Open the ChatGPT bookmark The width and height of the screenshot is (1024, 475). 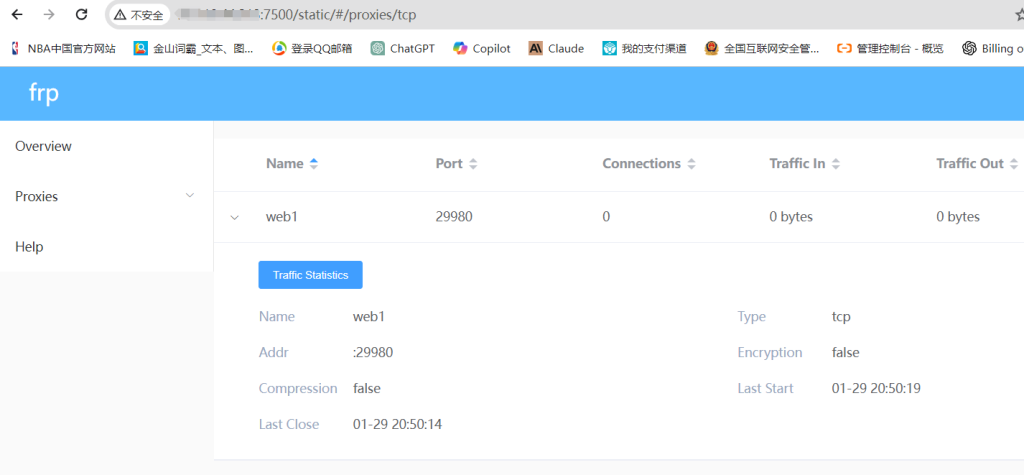[402, 48]
